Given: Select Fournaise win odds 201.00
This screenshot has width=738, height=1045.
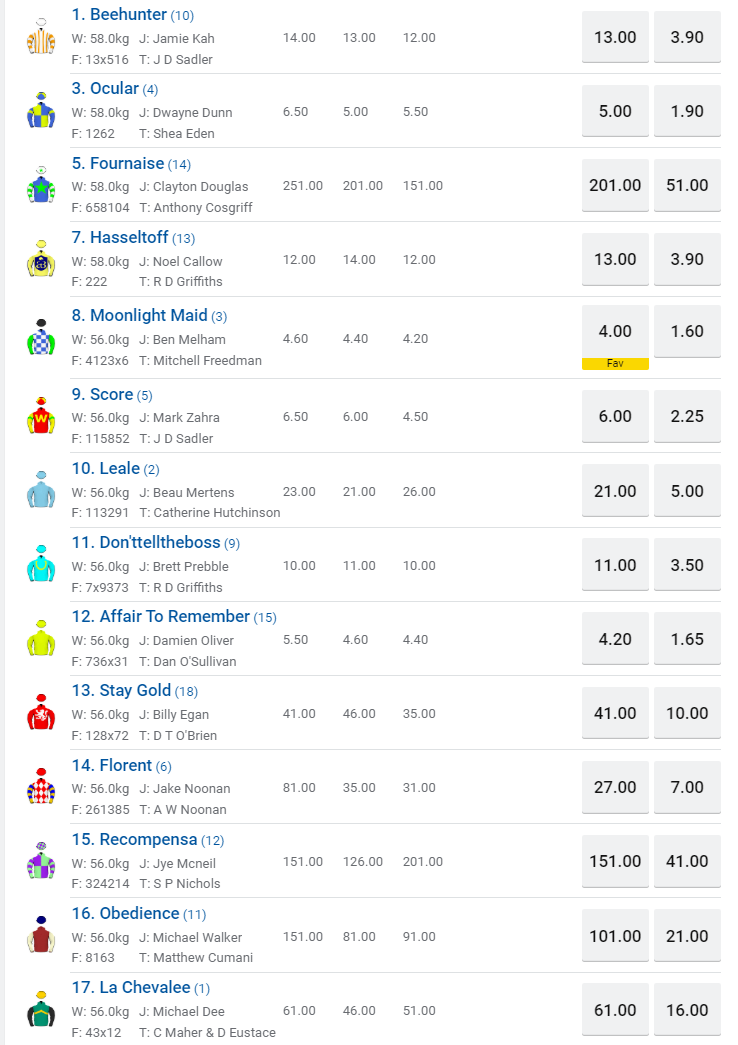Looking at the screenshot, I should click(x=615, y=185).
